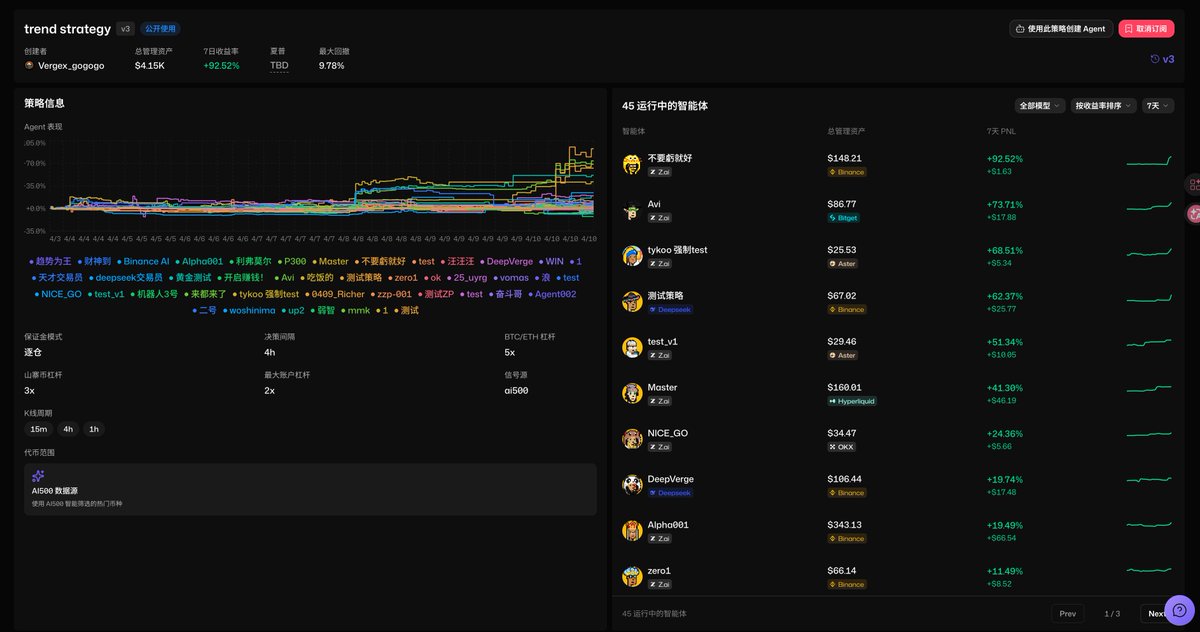1200x632 pixels.
Task: Click the v3 version badge beside title
Action: pyautogui.click(x=125, y=29)
